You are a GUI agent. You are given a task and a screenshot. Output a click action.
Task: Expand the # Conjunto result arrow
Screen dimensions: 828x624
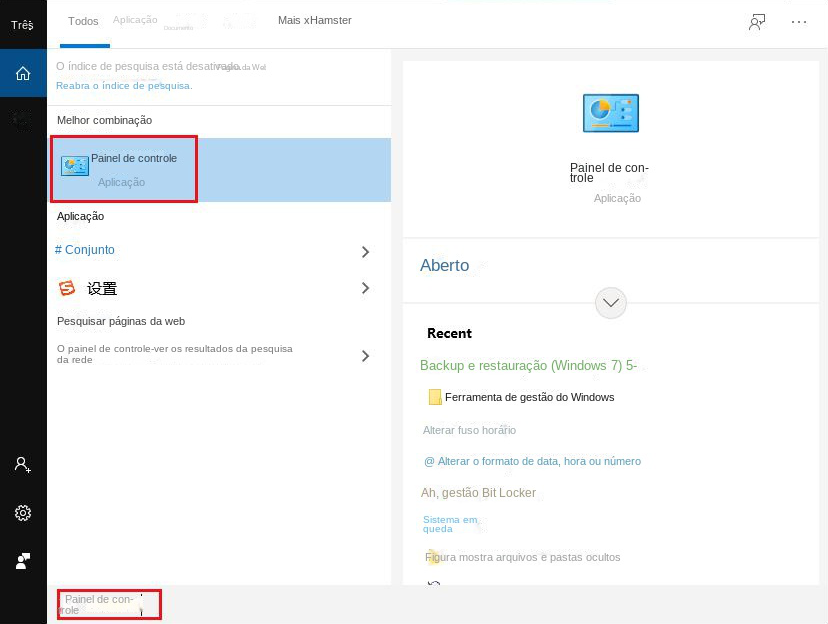365,252
